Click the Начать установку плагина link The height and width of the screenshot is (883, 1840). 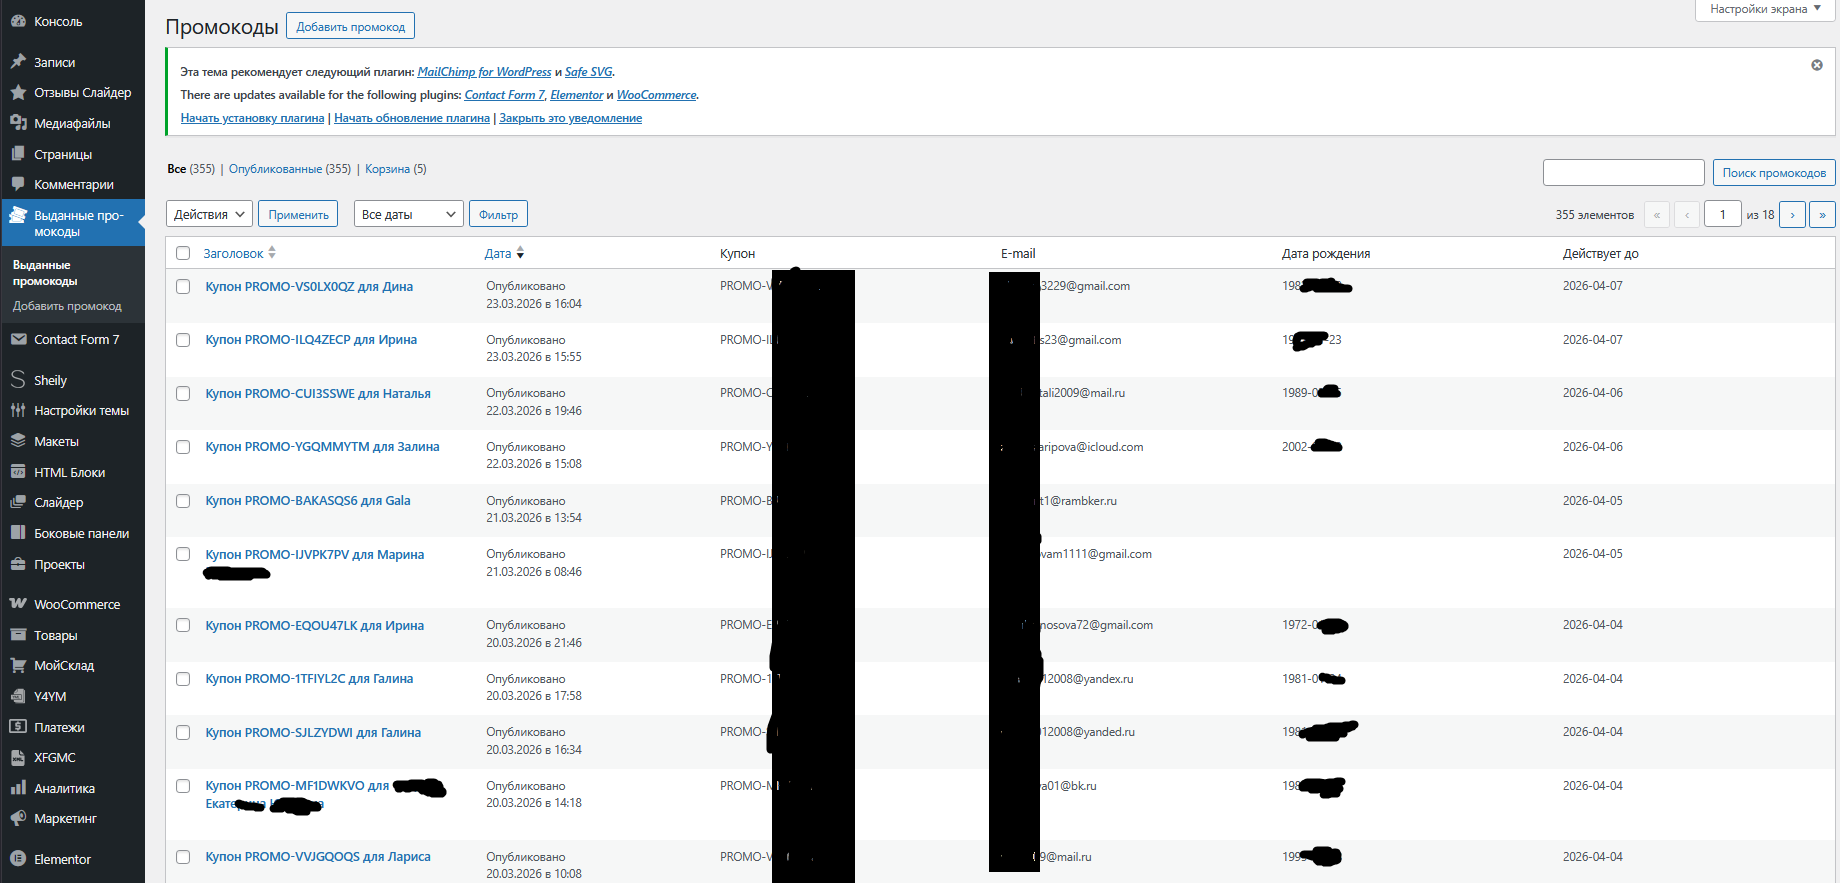[x=252, y=118]
